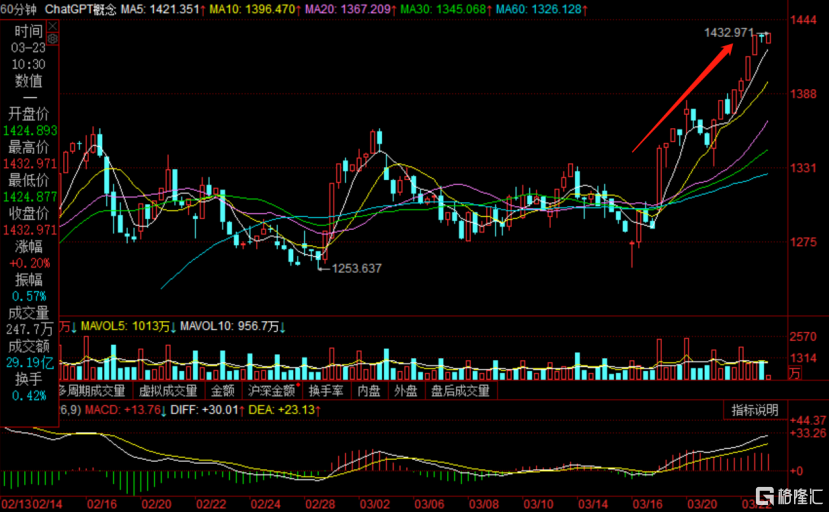The width and height of the screenshot is (830, 513).
Task: Click the Gelonghui logo watermark
Action: 789,497
